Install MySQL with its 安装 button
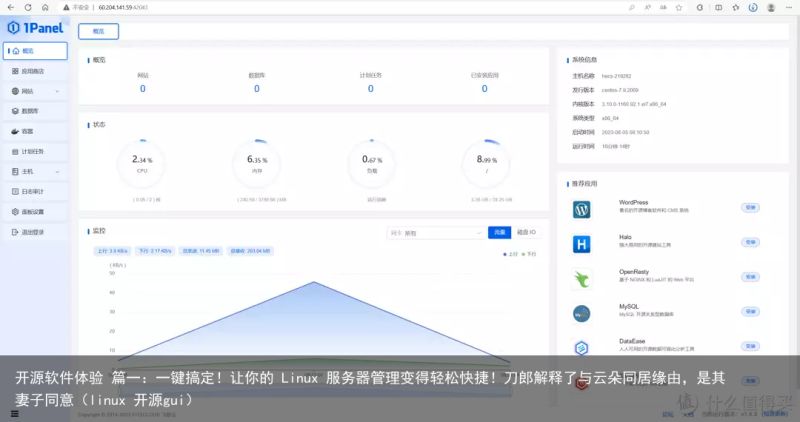 tap(751, 312)
